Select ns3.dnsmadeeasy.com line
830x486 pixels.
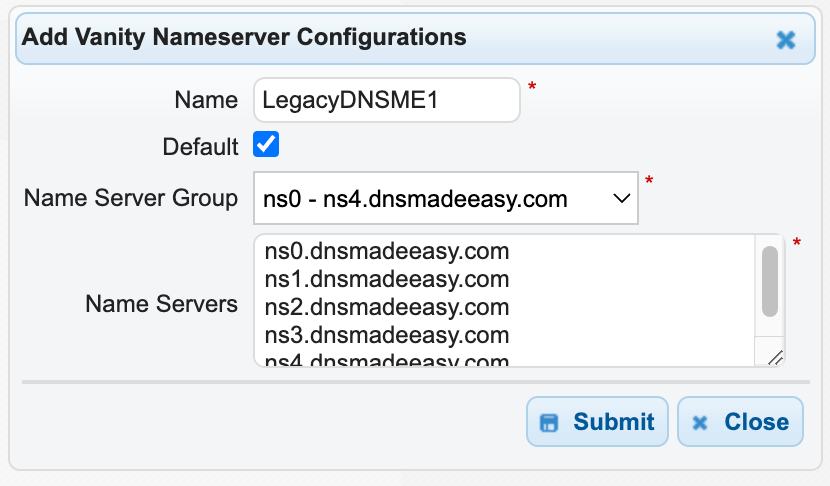click(x=387, y=335)
